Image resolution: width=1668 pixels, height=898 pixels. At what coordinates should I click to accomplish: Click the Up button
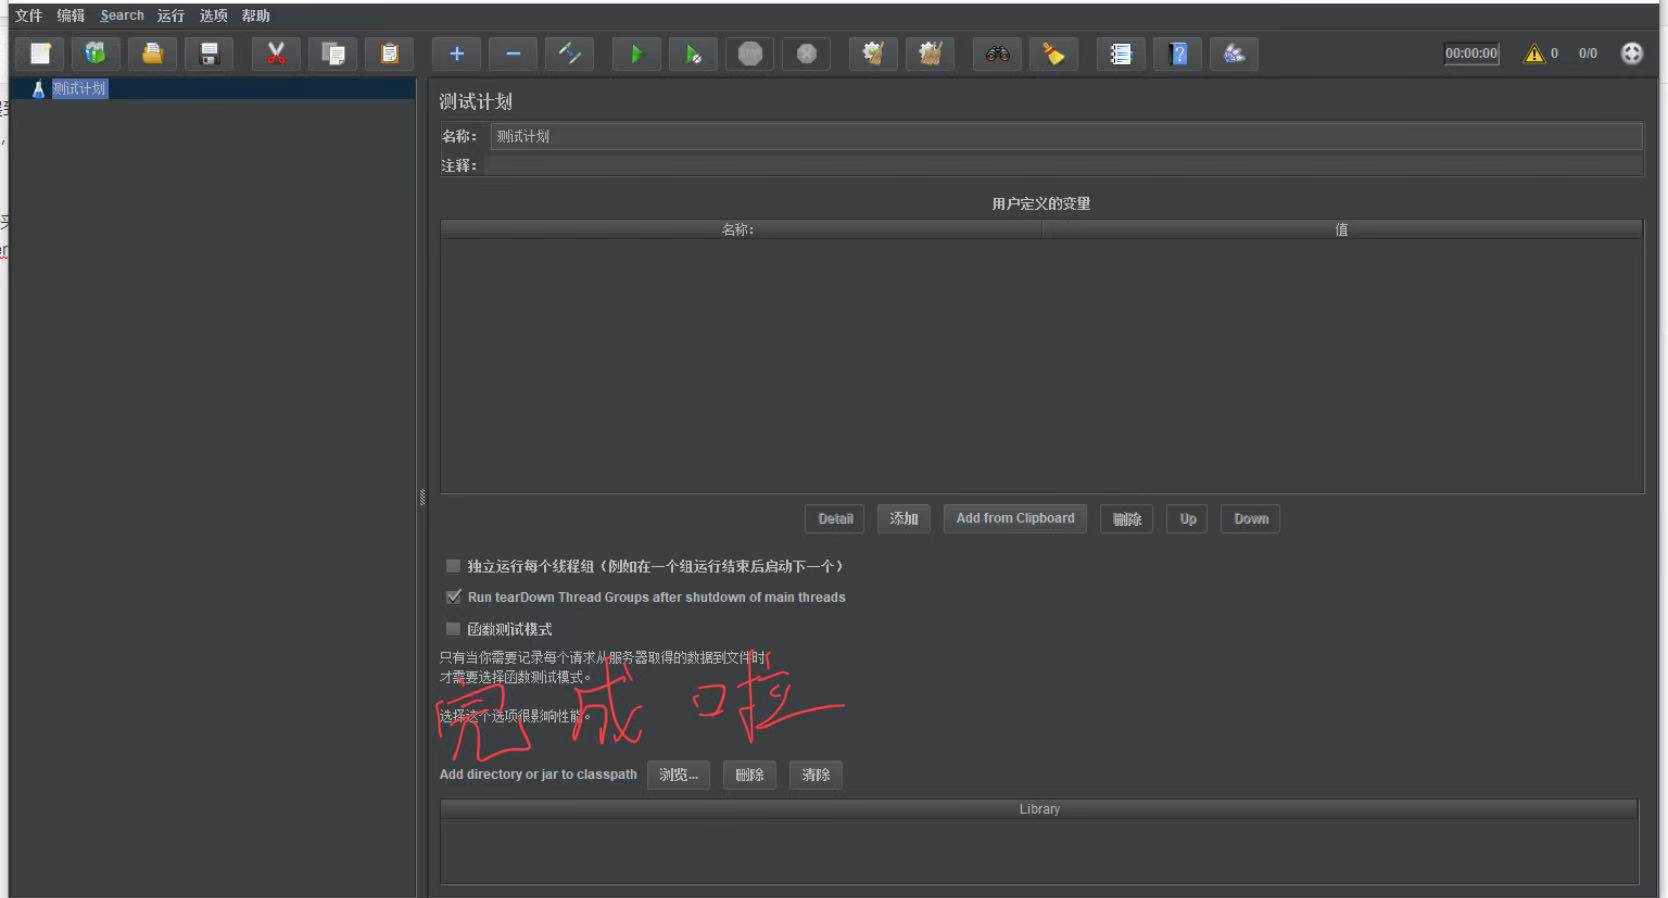point(1188,519)
